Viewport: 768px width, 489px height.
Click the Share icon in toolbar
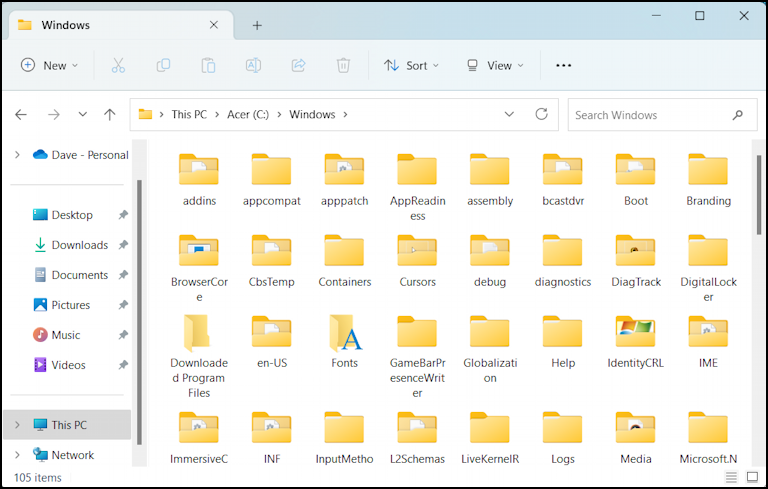pos(298,65)
